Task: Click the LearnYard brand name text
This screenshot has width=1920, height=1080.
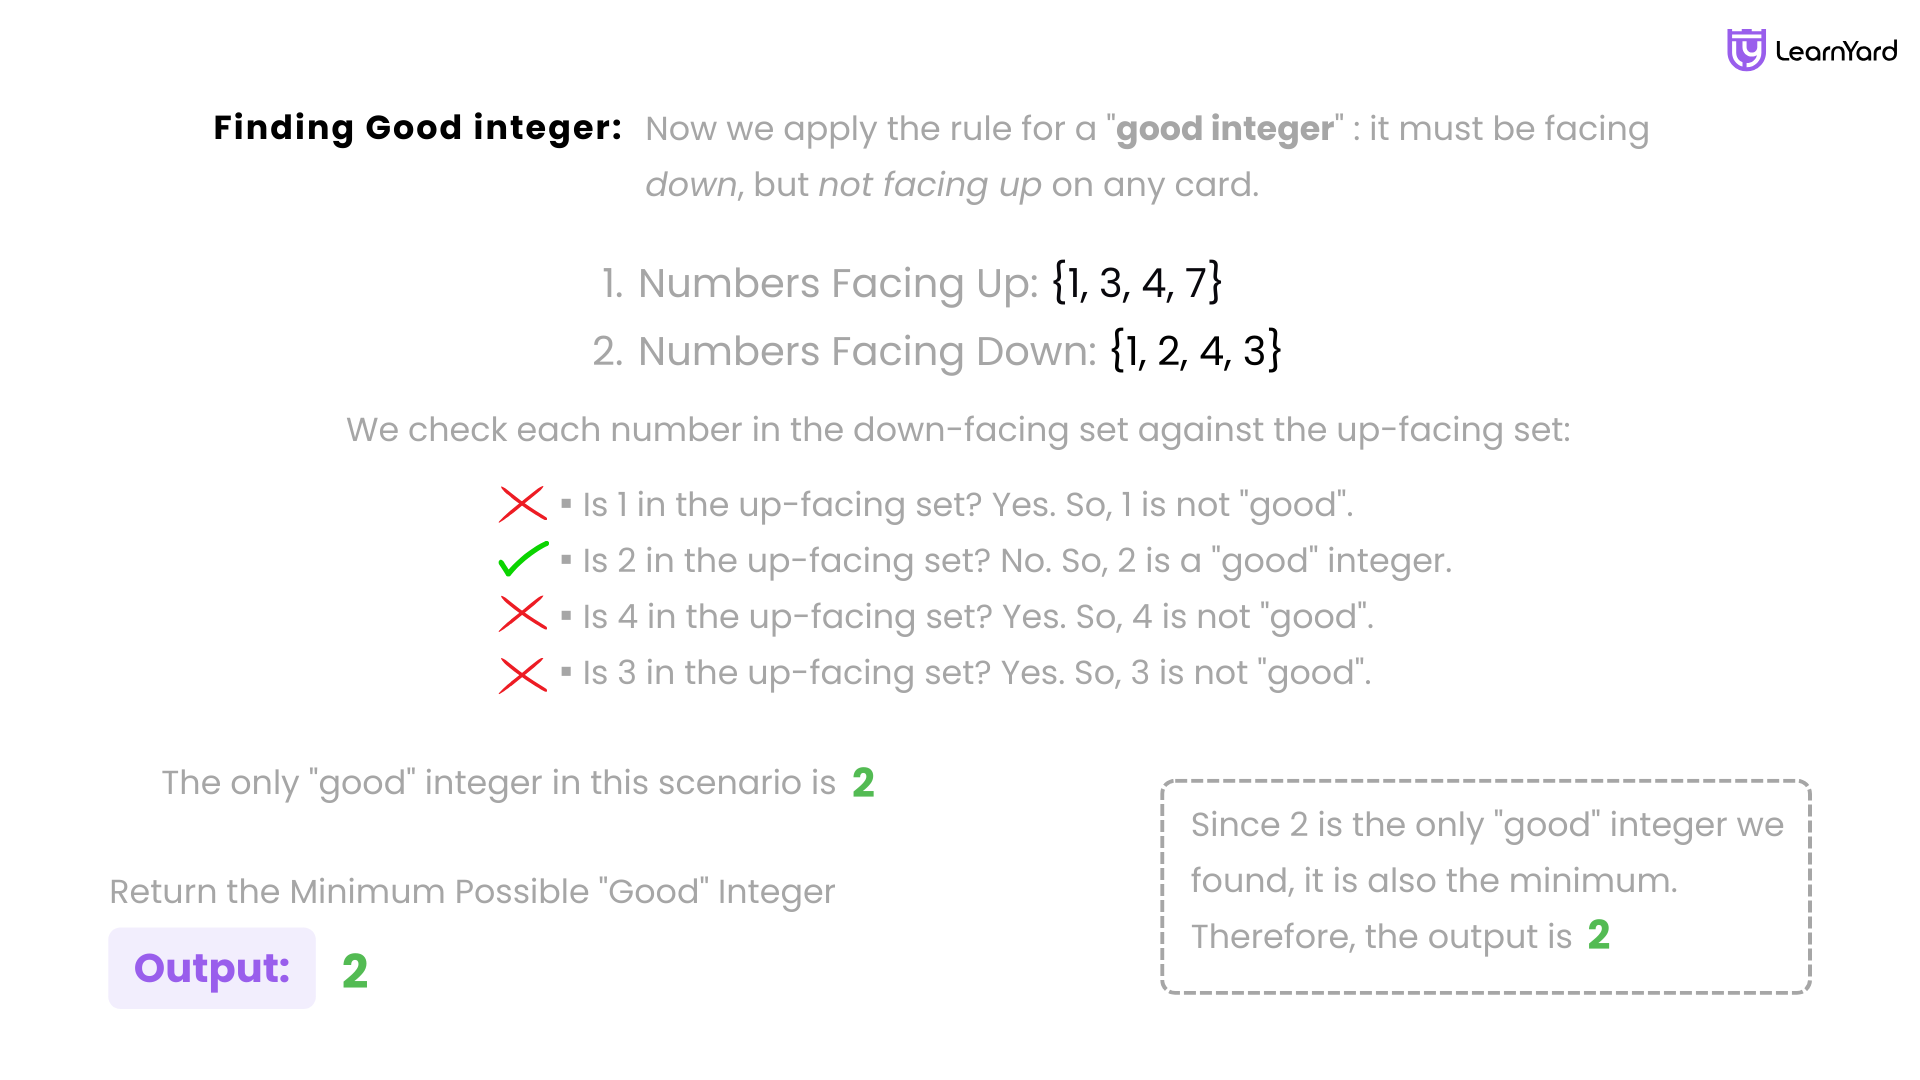Action: (x=1836, y=51)
